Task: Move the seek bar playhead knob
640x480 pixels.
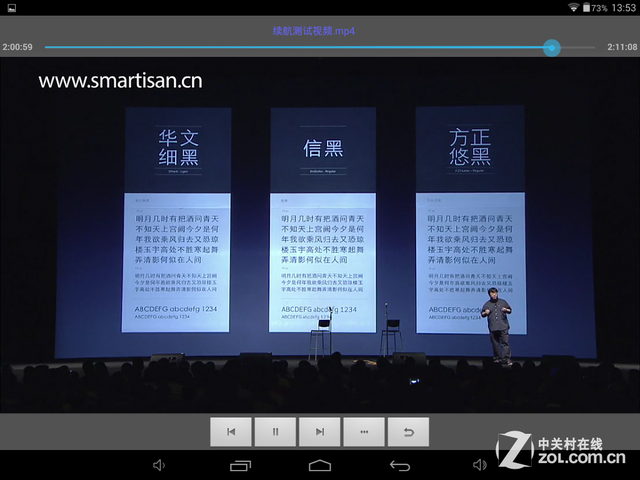Action: pos(552,48)
